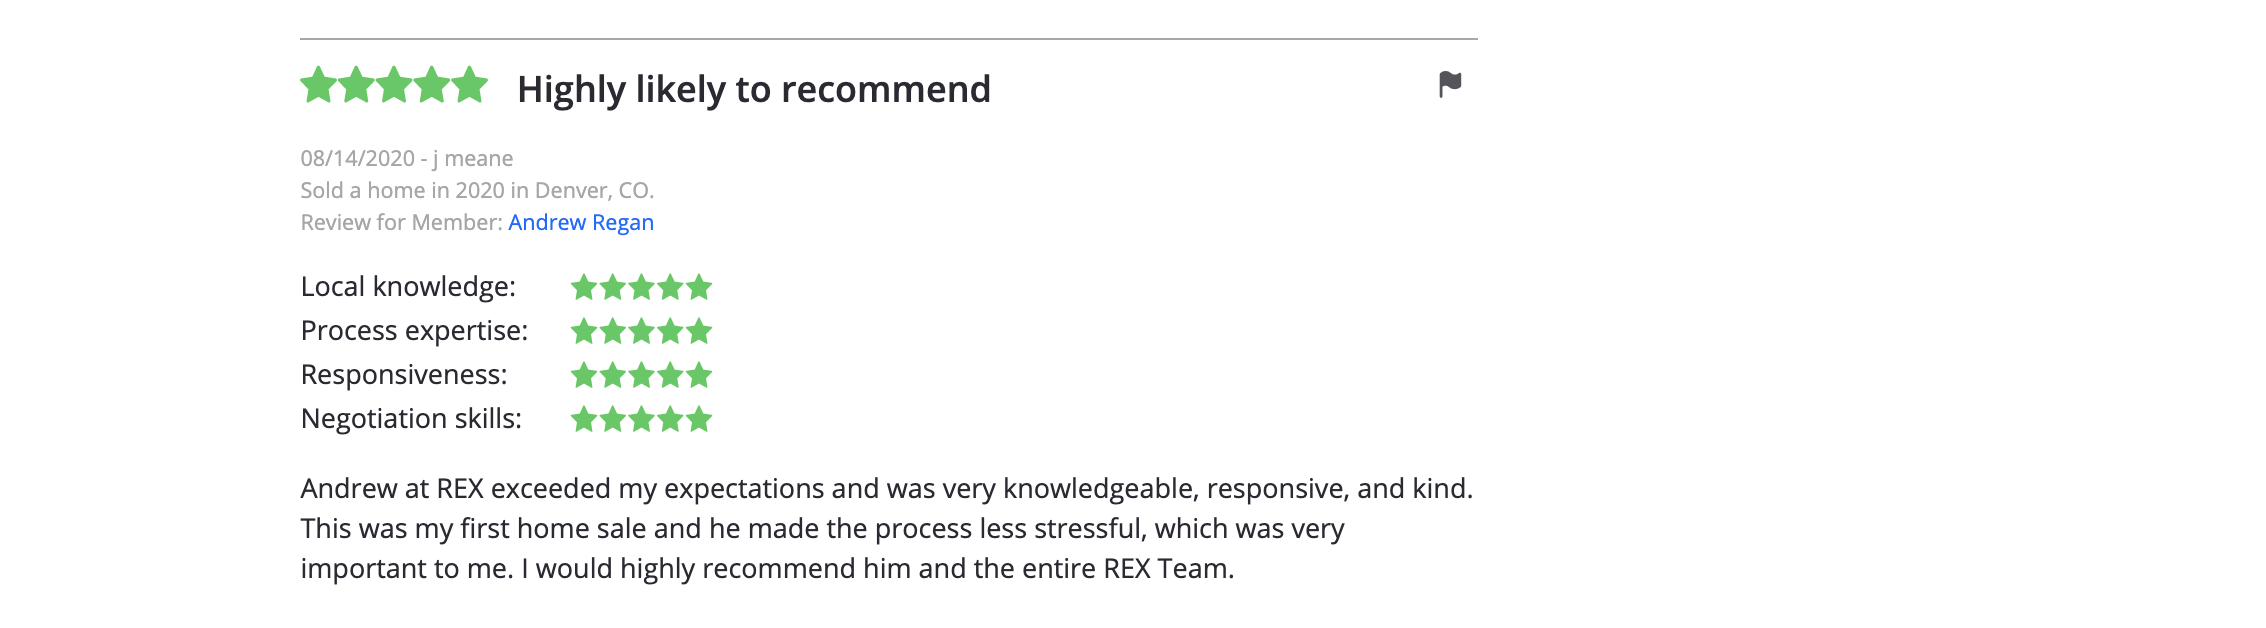2266x628 pixels.
Task: Click the "Review for Member:" label
Action: pos(401,222)
